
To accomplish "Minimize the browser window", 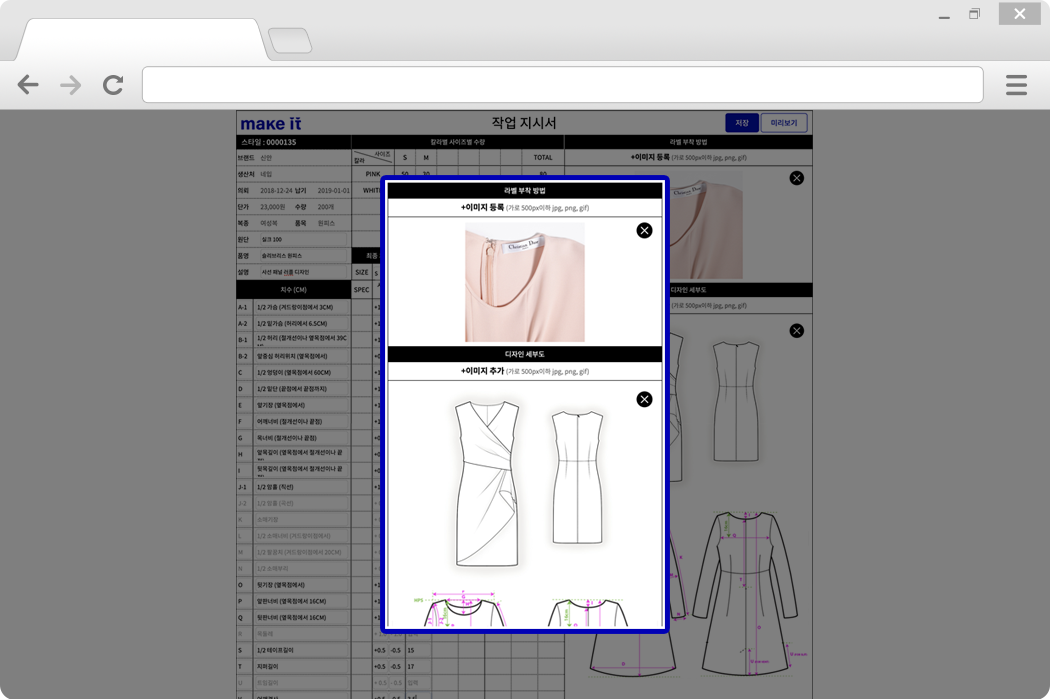I will click(944, 15).
